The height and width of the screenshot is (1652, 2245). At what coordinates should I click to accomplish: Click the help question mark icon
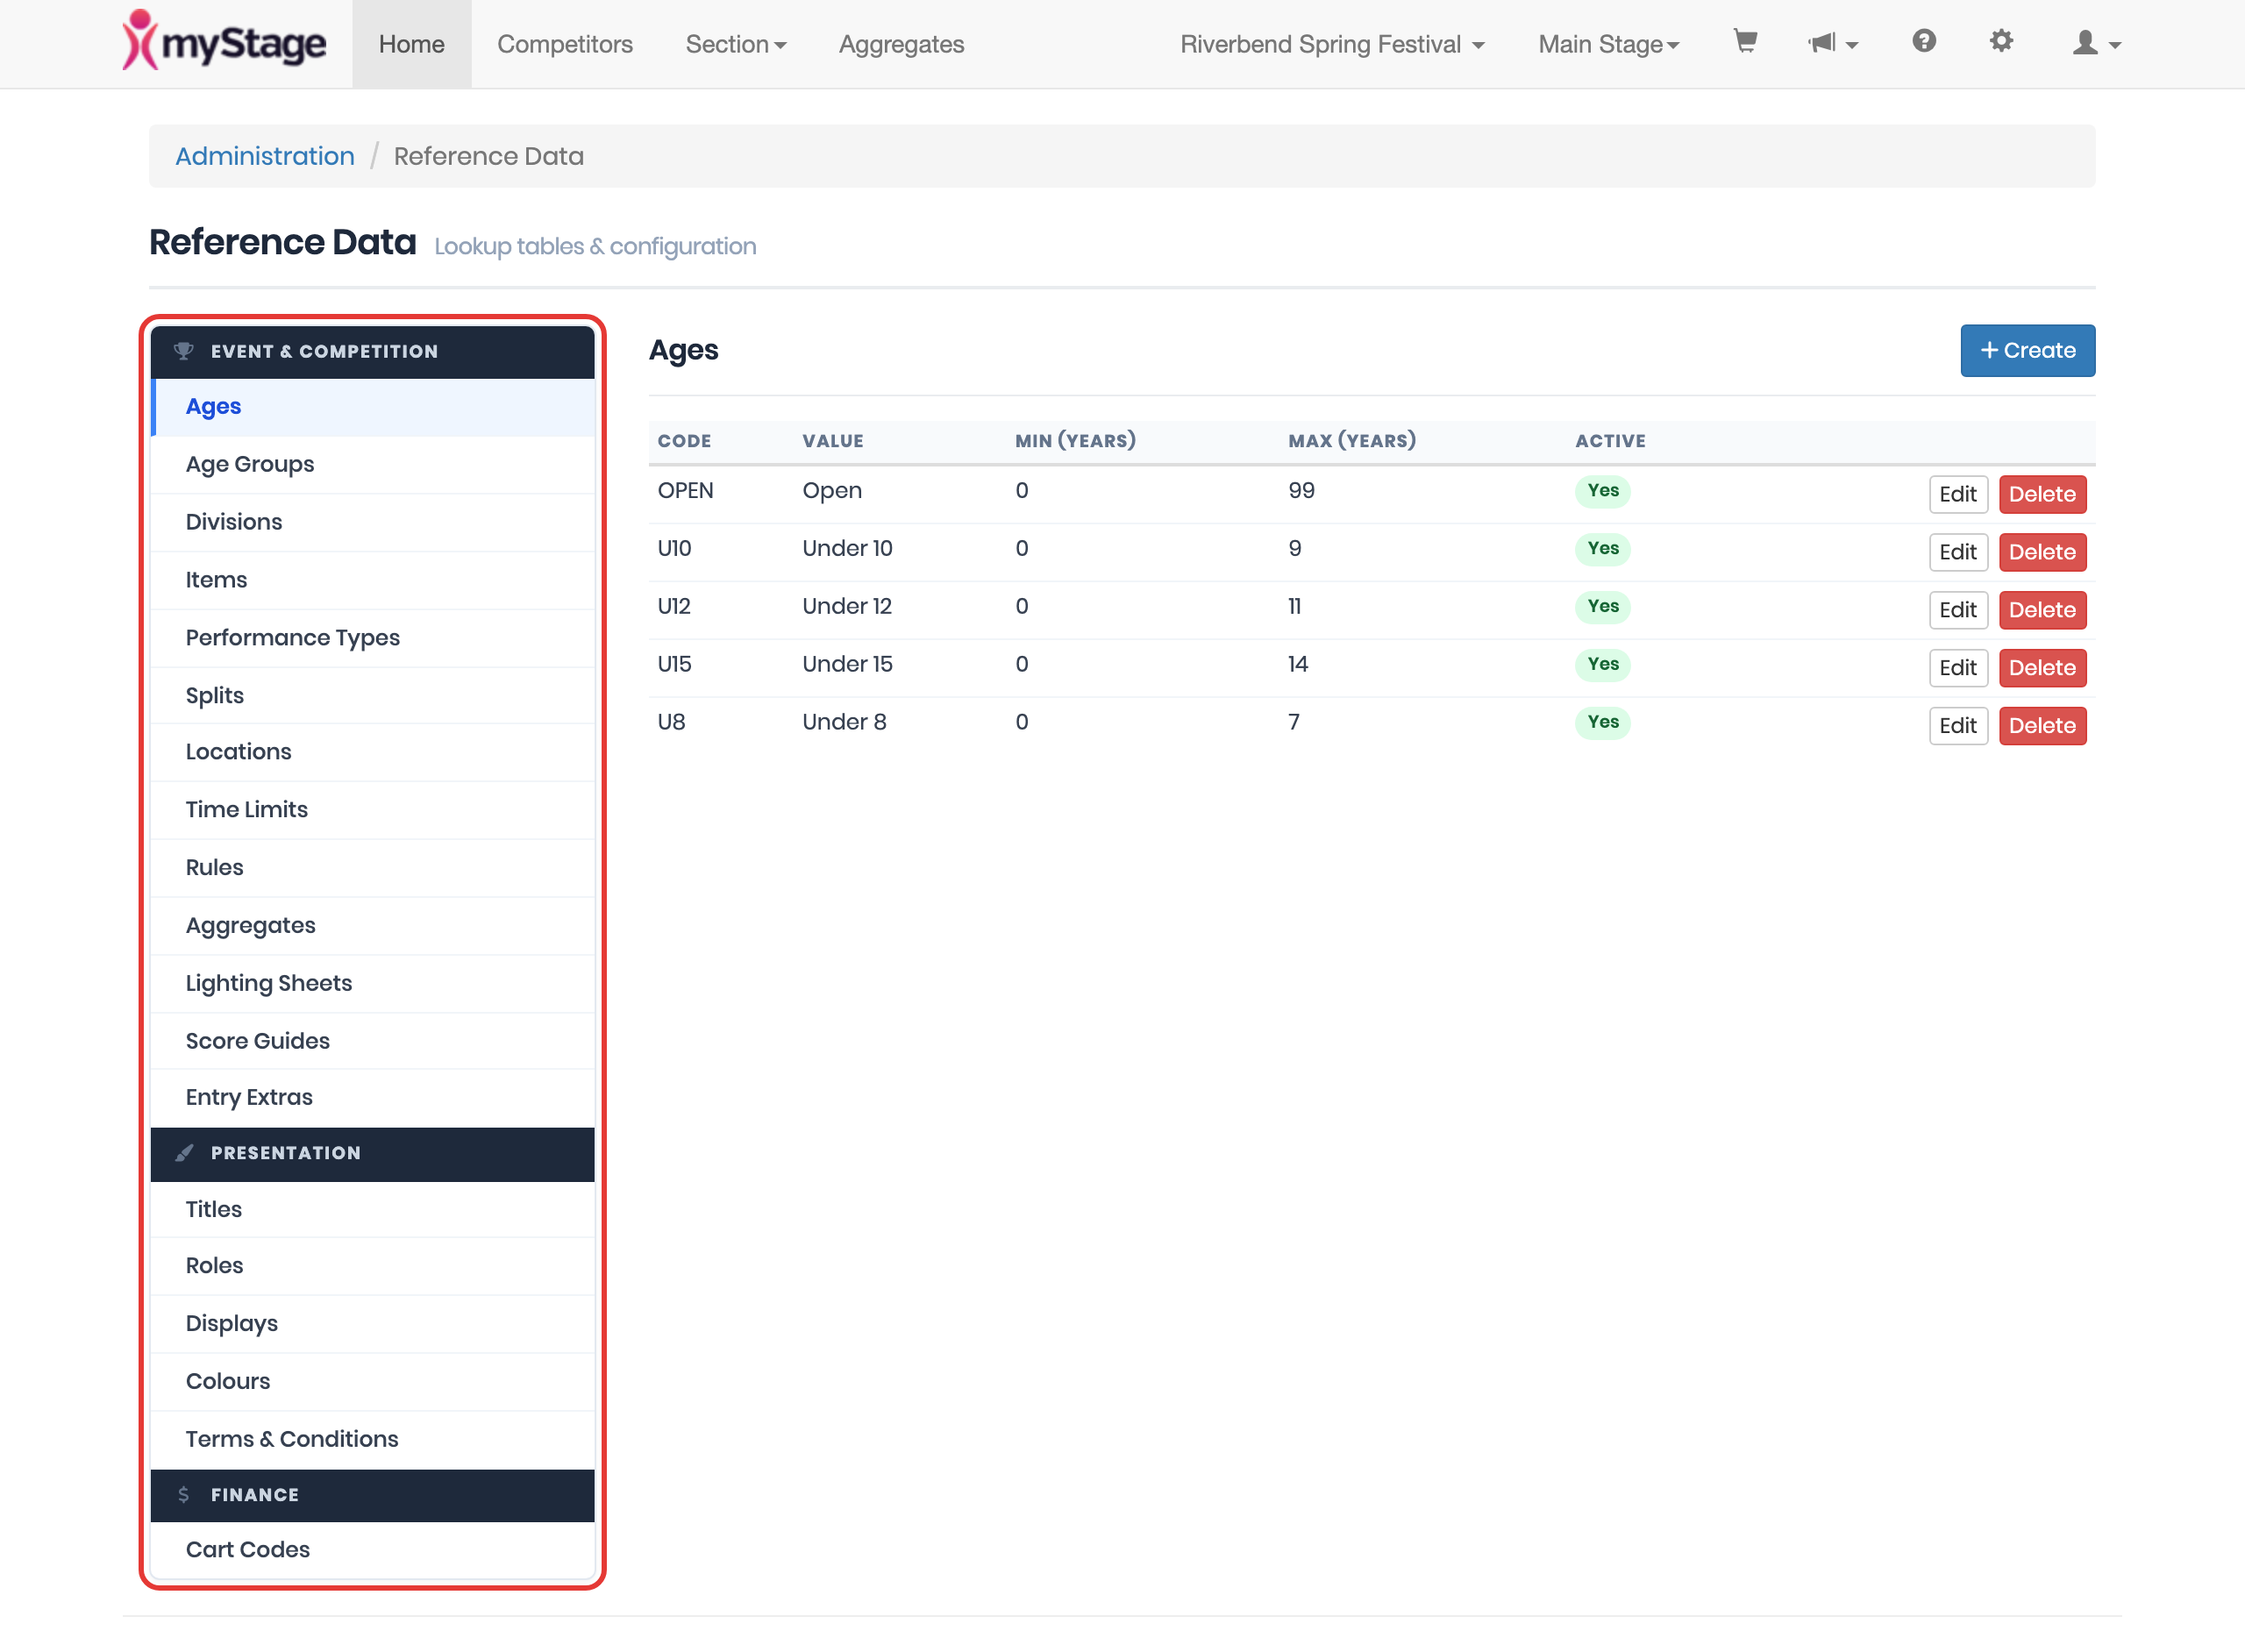pos(1924,41)
